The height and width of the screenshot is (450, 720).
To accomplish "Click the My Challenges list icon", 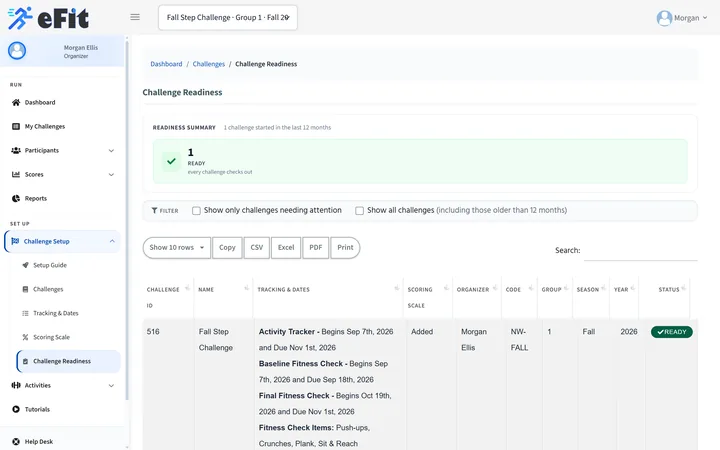I will (16, 126).
